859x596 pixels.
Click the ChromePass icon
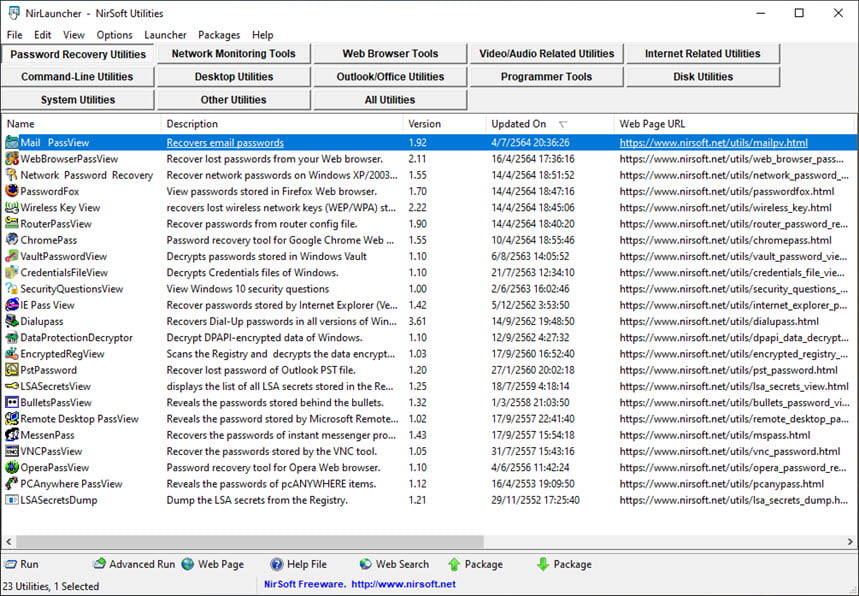(12, 240)
